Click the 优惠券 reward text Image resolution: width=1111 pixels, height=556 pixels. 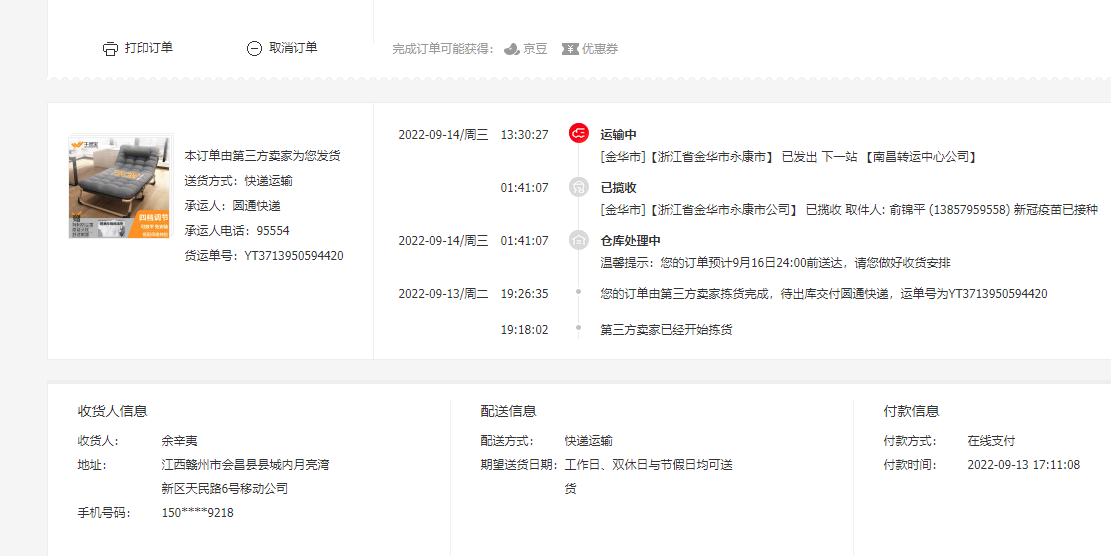click(600, 49)
